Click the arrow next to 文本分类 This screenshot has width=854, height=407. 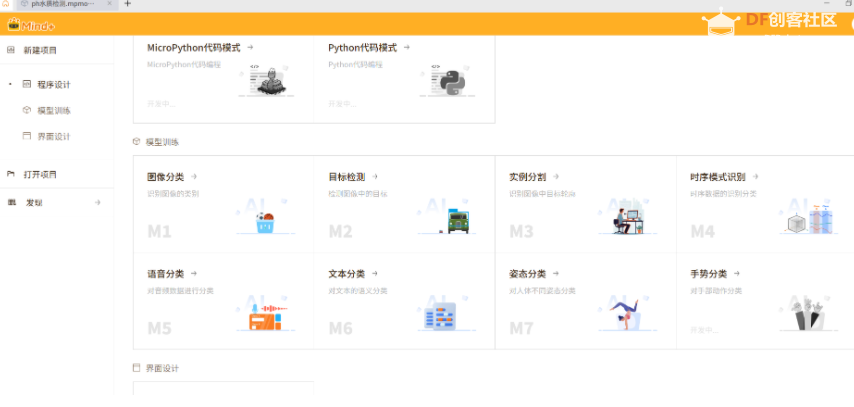[x=375, y=274]
